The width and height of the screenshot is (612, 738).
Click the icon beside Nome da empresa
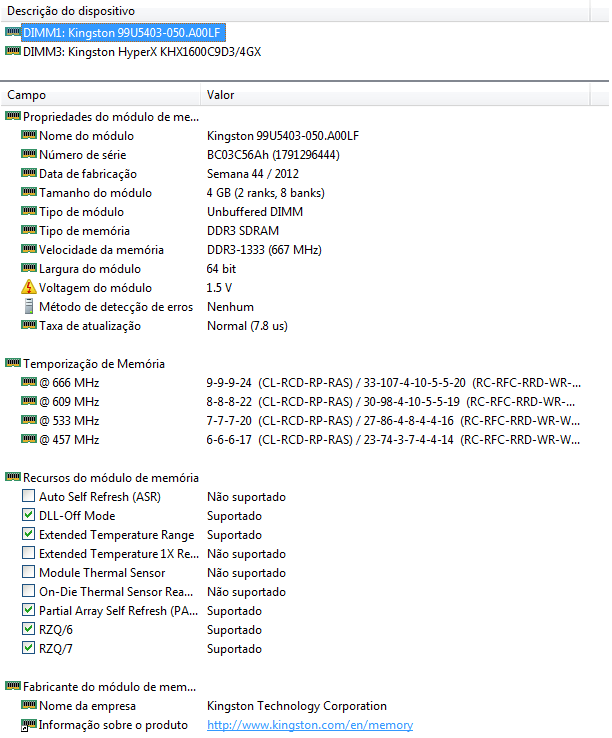[29, 705]
